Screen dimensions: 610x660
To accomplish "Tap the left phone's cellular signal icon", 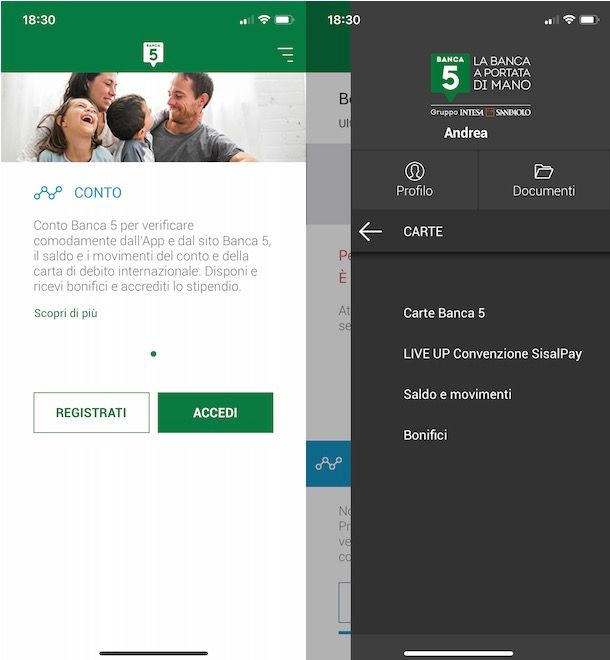I will pyautogui.click(x=247, y=20).
